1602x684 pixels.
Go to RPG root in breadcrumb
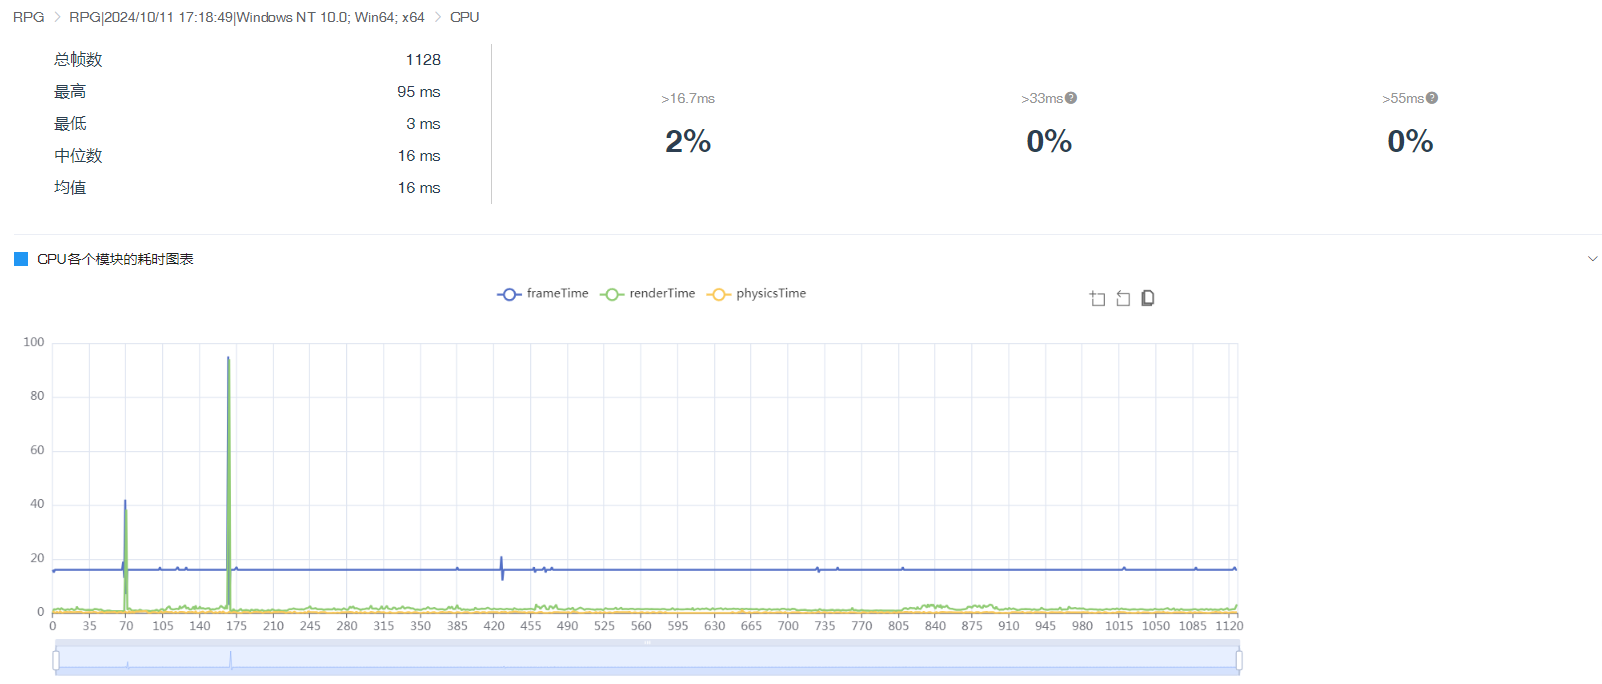click(x=28, y=17)
